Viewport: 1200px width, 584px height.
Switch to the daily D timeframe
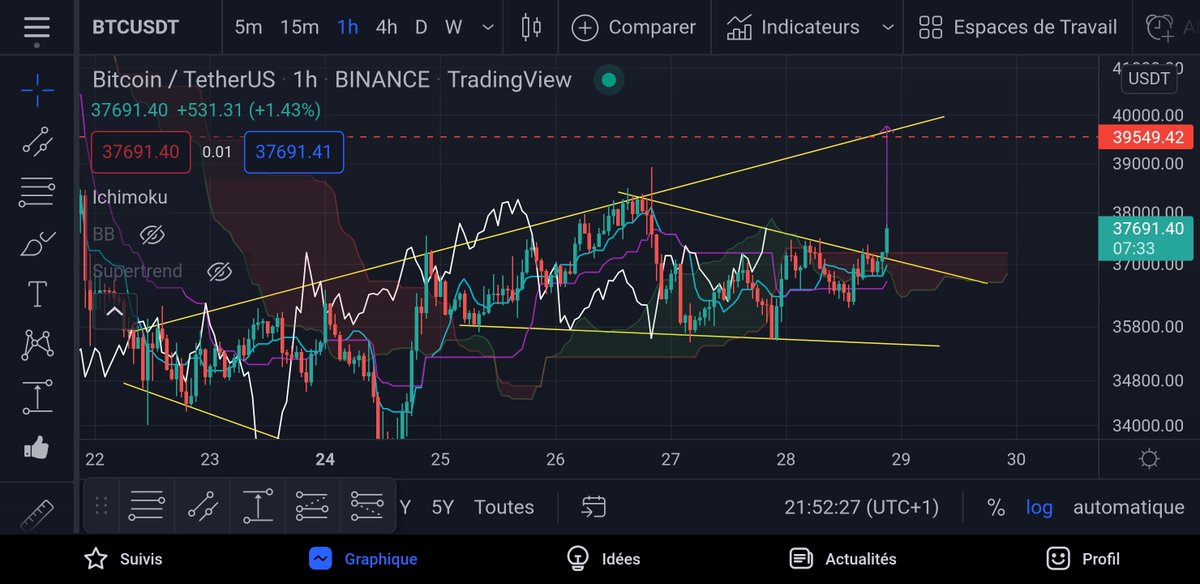(421, 27)
